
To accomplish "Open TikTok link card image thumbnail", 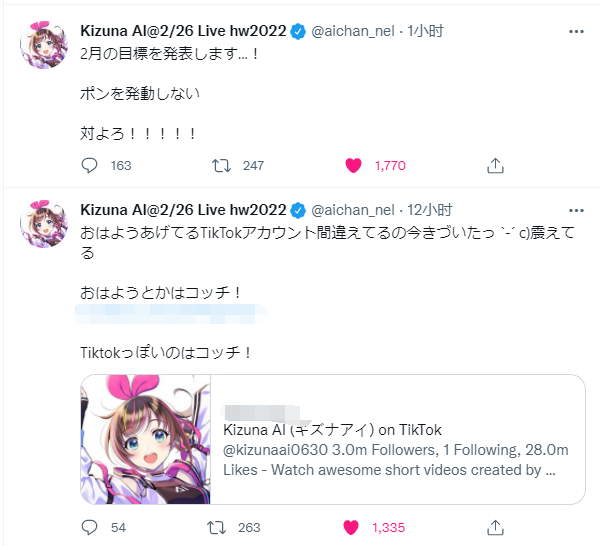I will 145,439.
